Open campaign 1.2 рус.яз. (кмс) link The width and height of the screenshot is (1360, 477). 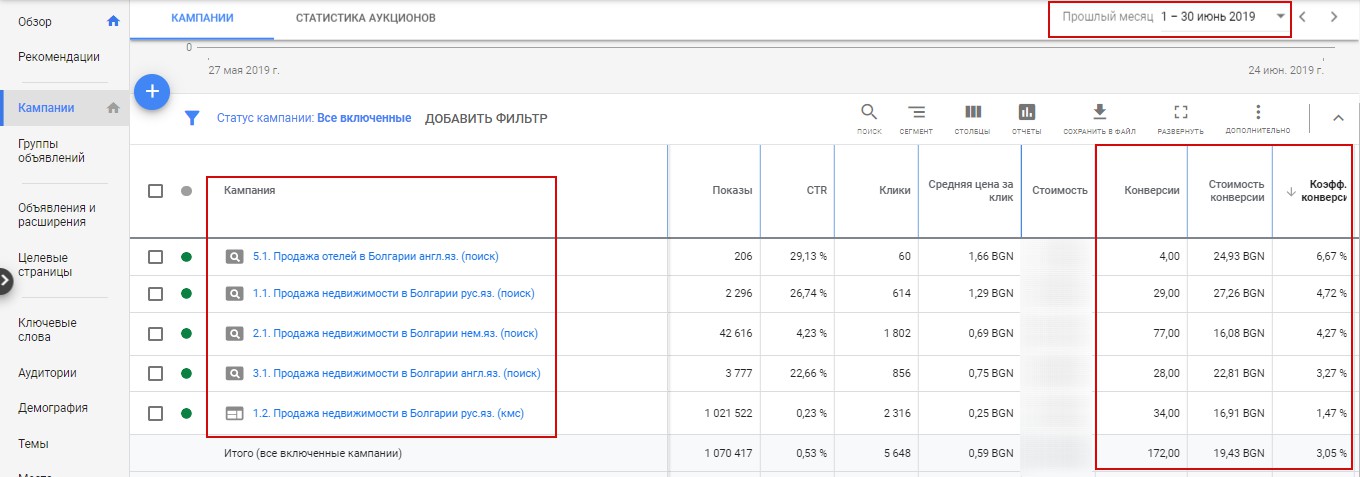click(389, 413)
